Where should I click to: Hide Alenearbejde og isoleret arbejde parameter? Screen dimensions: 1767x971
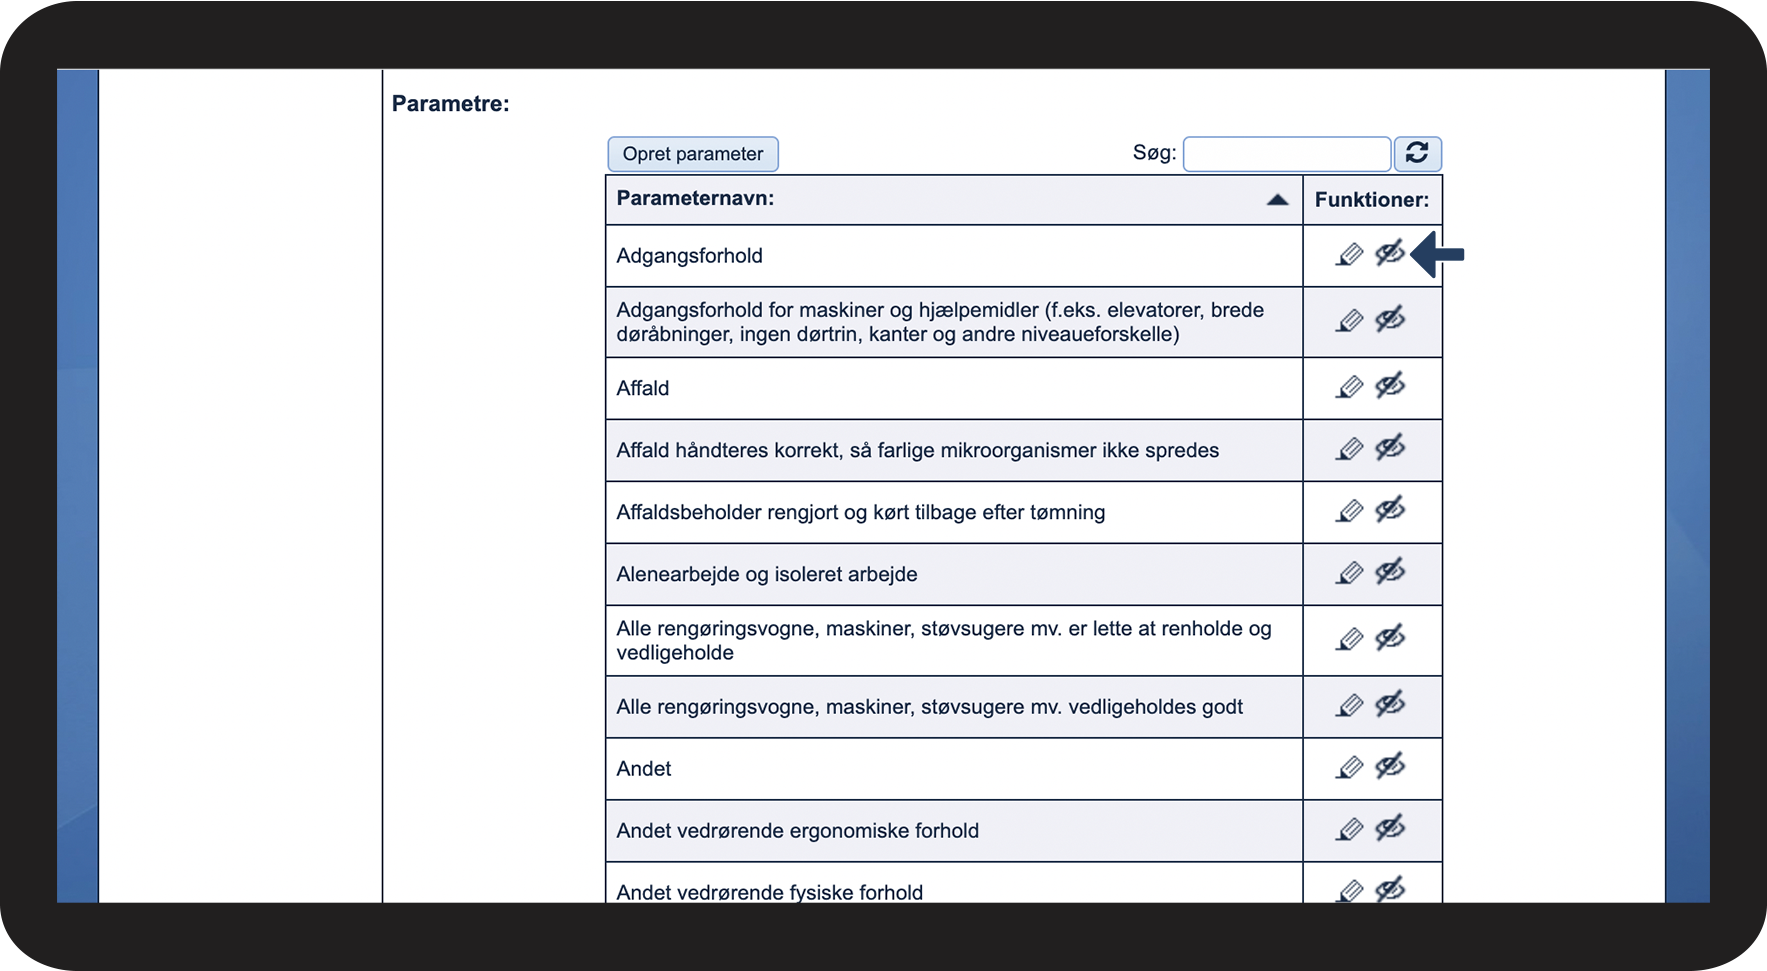1390,571
